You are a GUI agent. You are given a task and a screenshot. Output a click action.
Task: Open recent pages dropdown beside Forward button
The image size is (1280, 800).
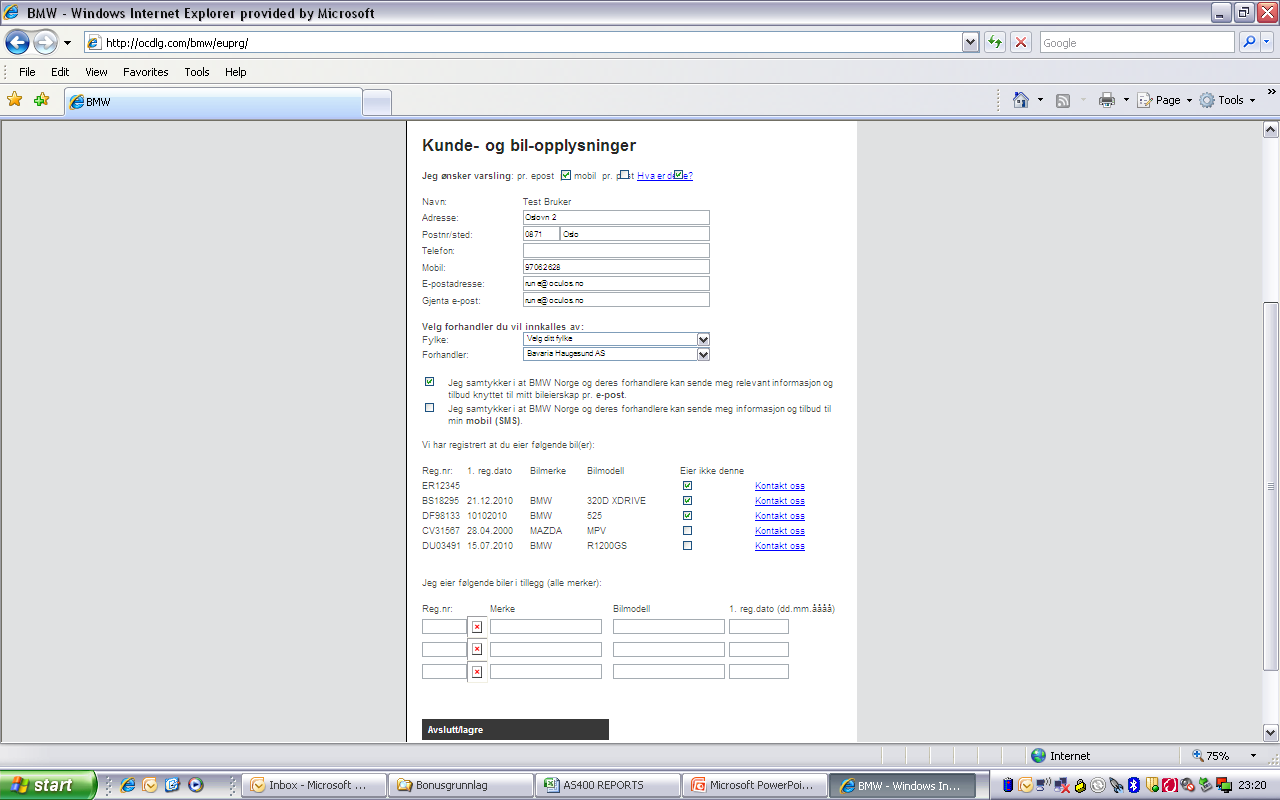pyautogui.click(x=67, y=43)
